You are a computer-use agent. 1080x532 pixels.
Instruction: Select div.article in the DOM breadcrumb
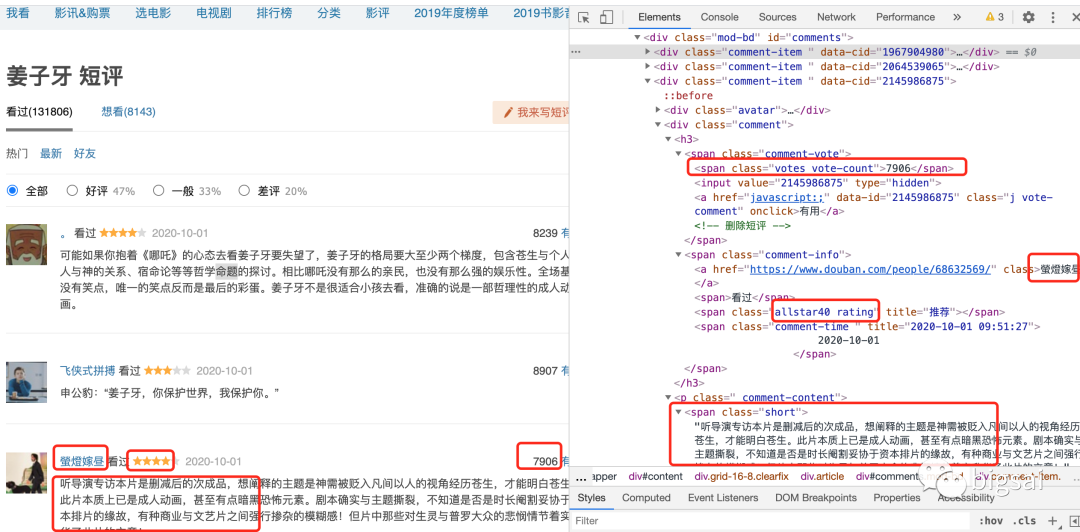824,477
